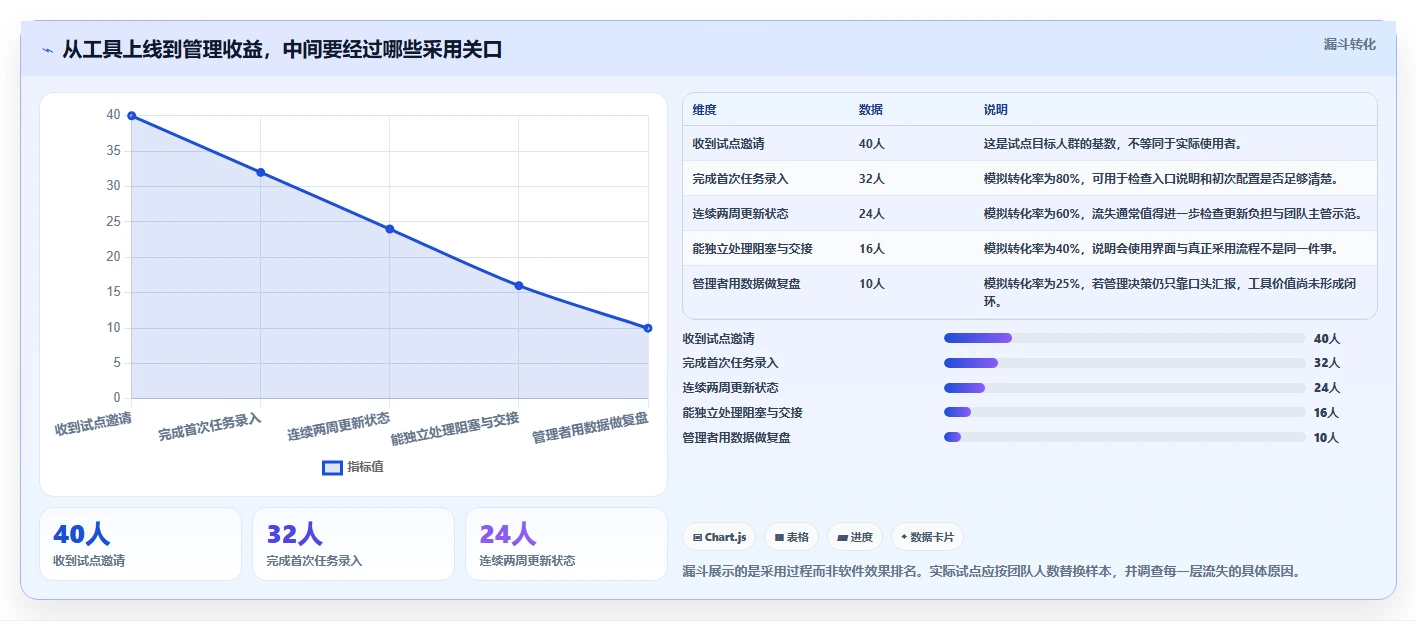This screenshot has width=1417, height=621.
Task: Click the footer note about 漏斗展示
Action: [992, 572]
